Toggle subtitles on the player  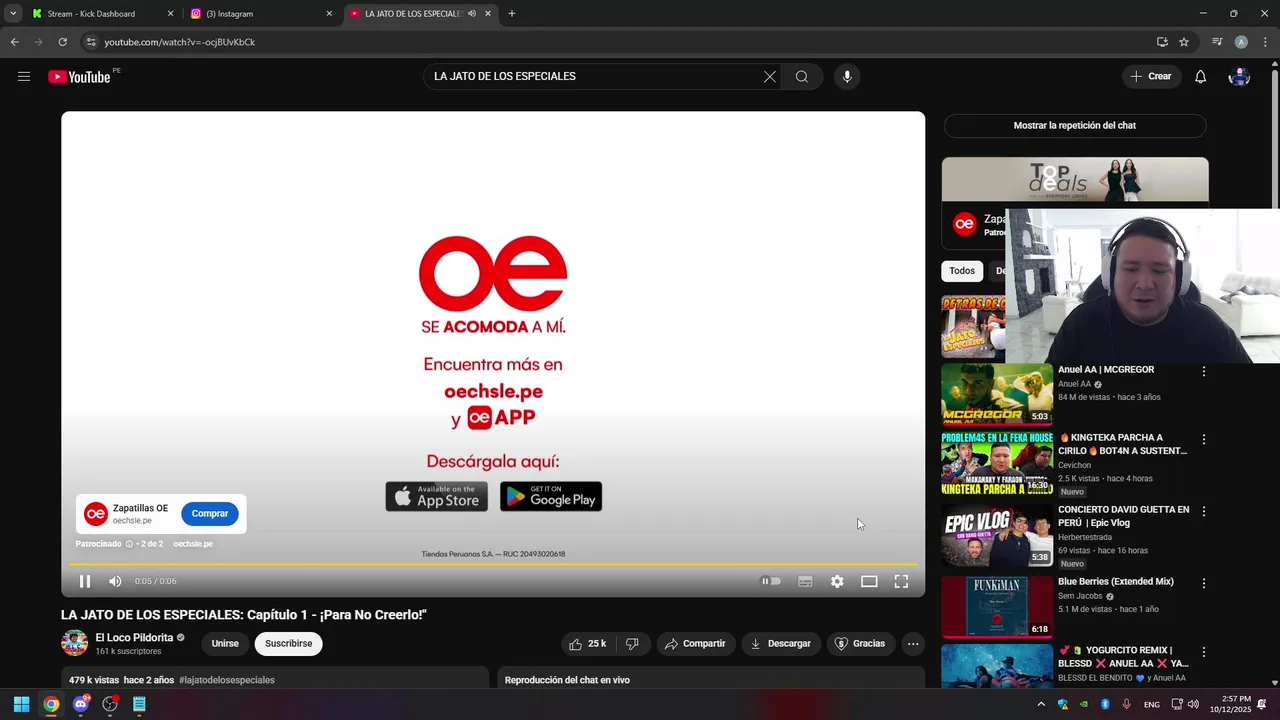(x=805, y=581)
